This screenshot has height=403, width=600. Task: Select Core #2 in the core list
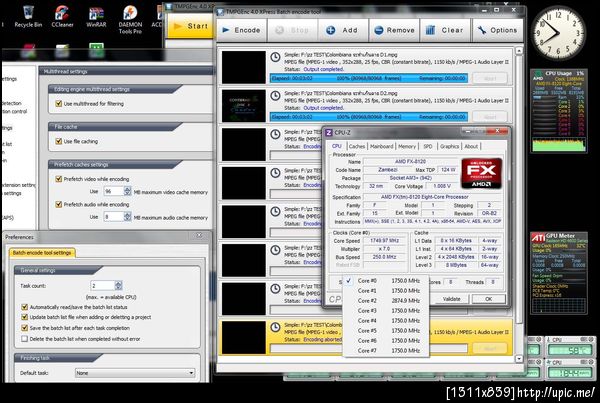click(x=386, y=300)
